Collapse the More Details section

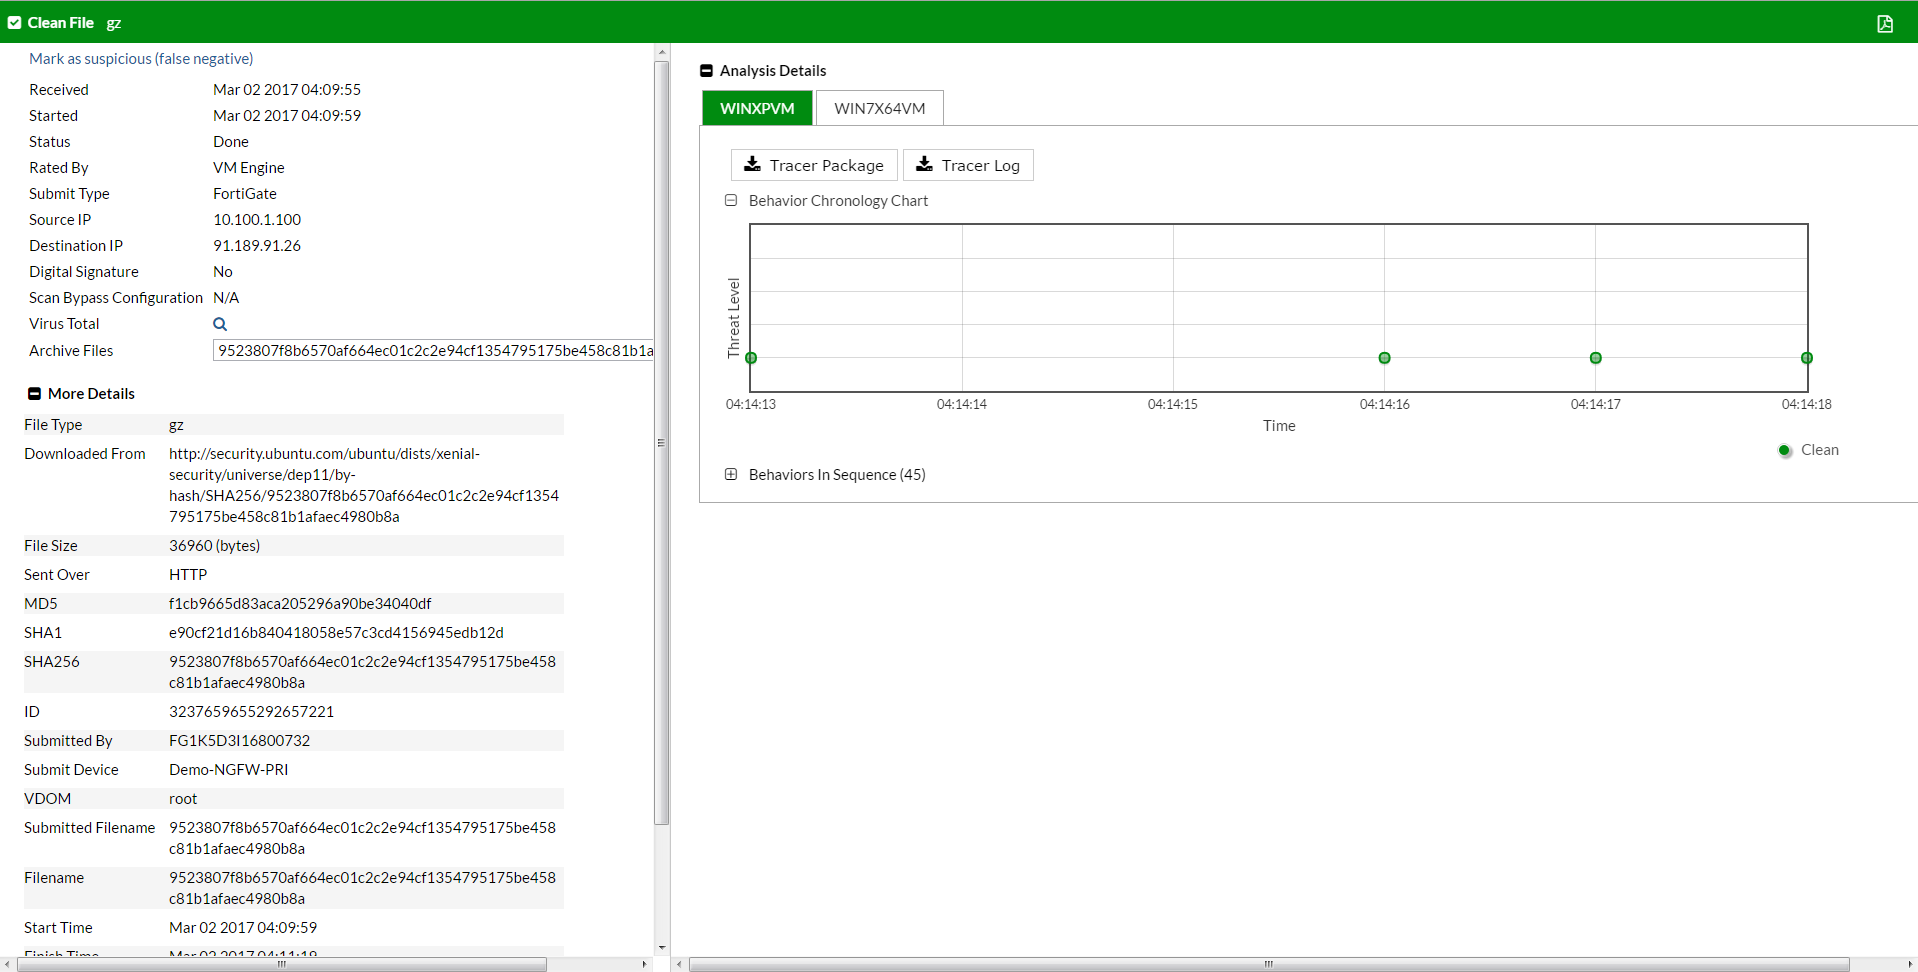coord(34,394)
